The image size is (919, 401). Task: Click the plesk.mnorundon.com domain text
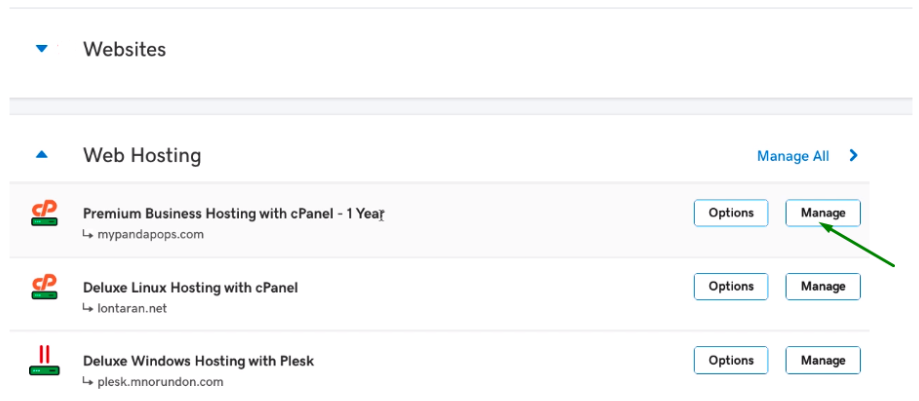(x=161, y=382)
